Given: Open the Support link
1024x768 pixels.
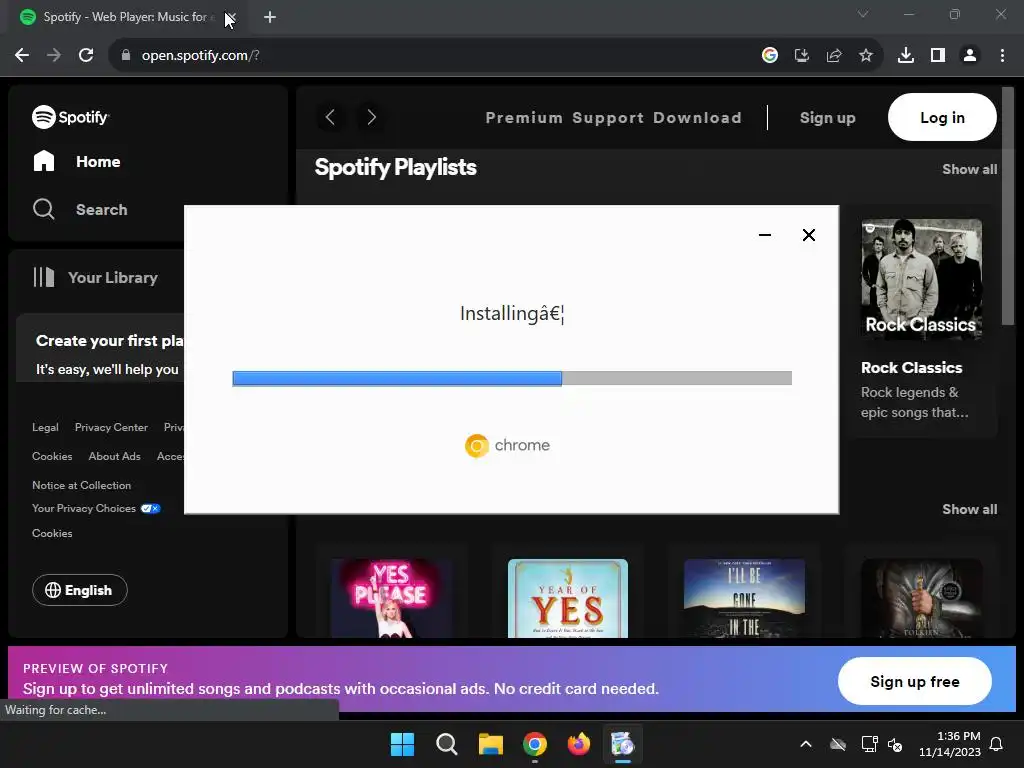Looking at the screenshot, I should [608, 118].
